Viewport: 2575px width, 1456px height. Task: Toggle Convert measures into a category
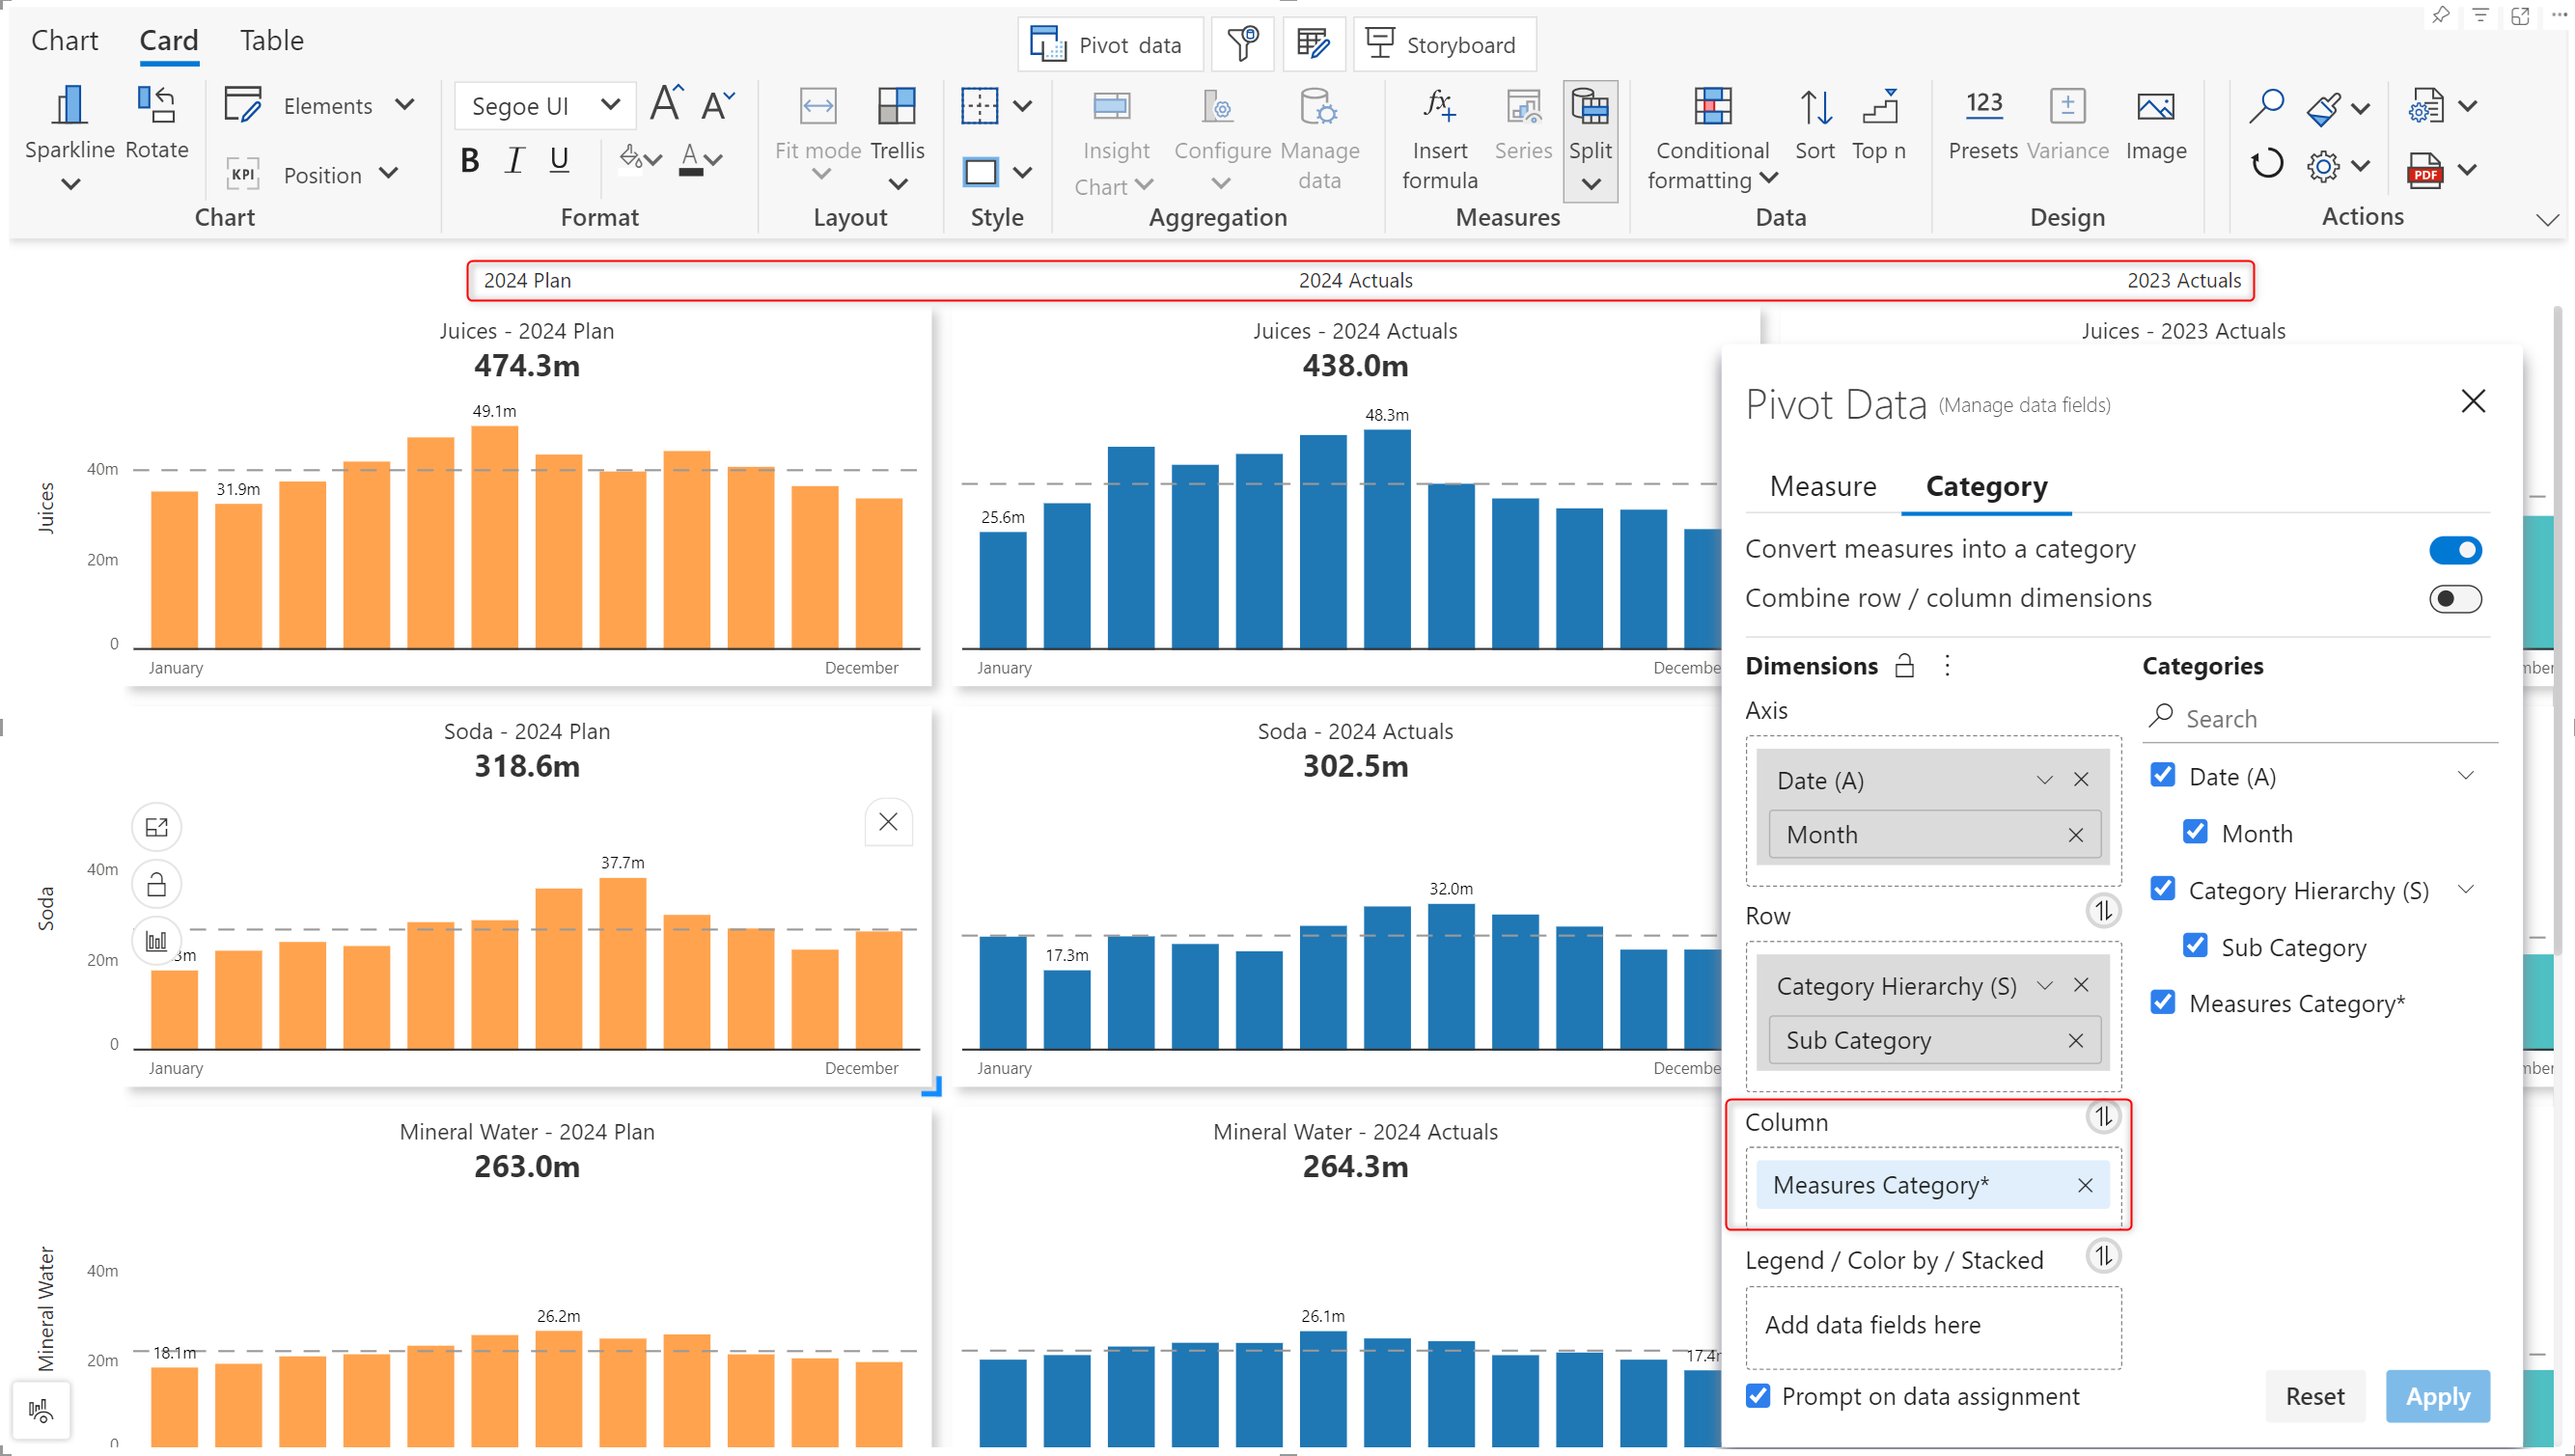pyautogui.click(x=2455, y=550)
